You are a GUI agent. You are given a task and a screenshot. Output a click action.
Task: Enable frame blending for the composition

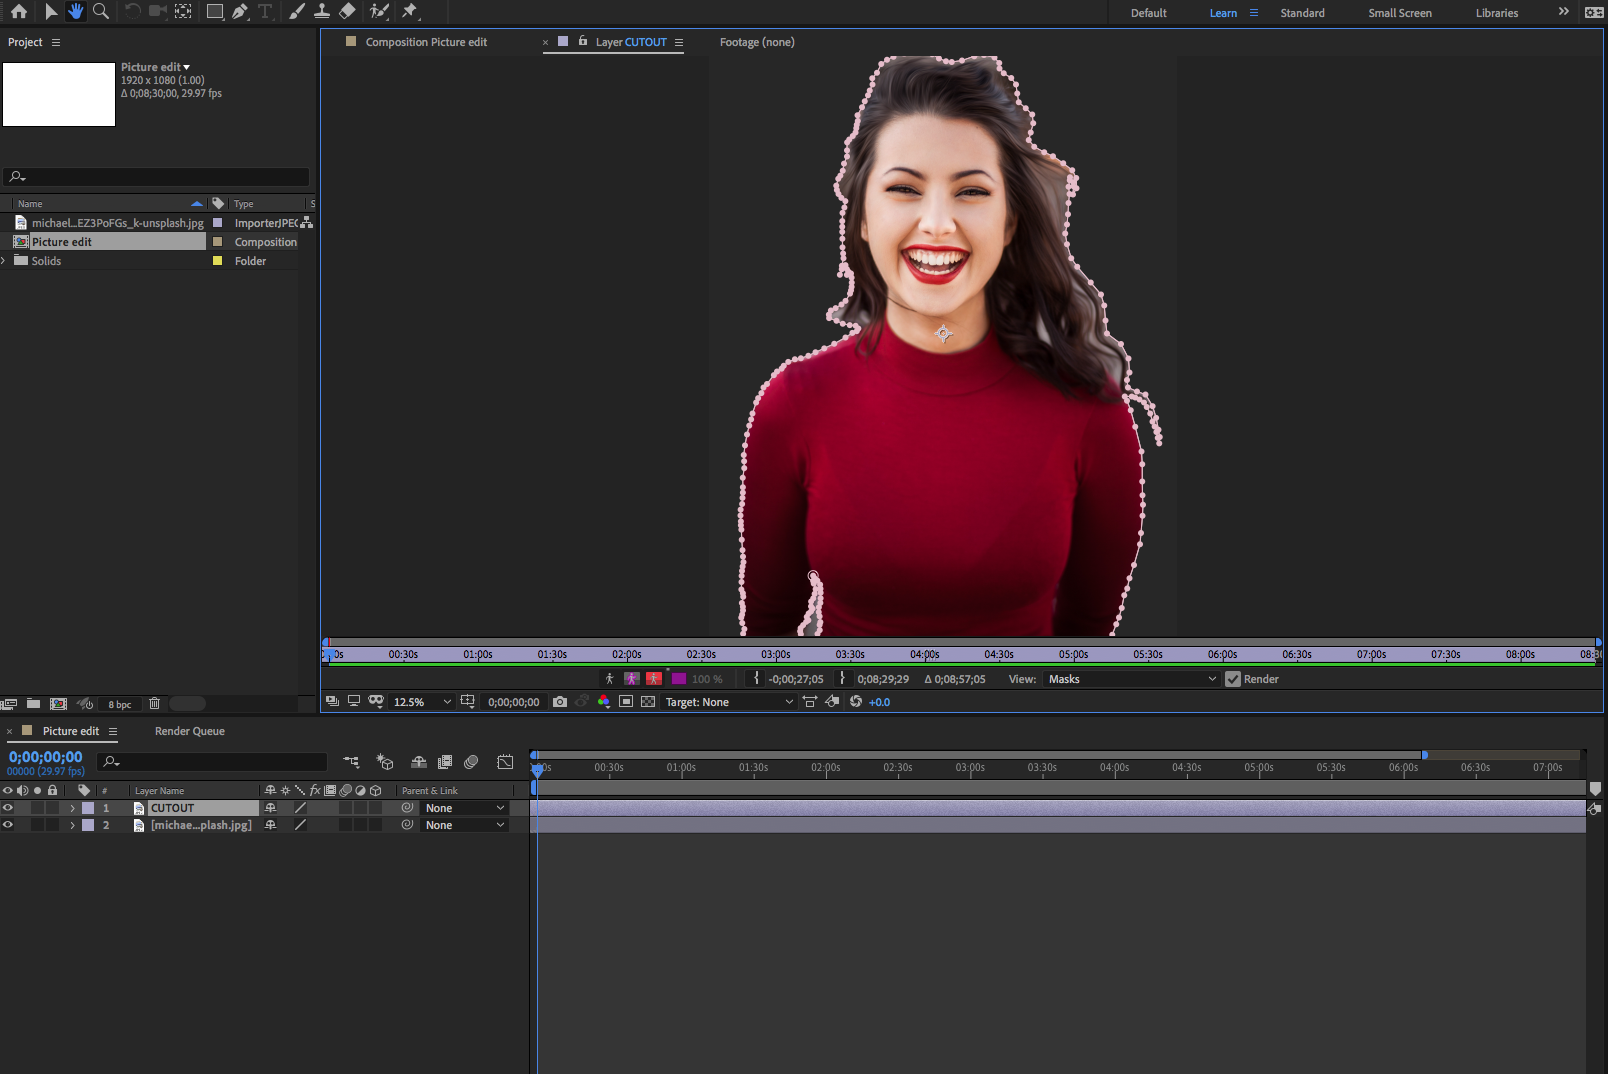[445, 762]
